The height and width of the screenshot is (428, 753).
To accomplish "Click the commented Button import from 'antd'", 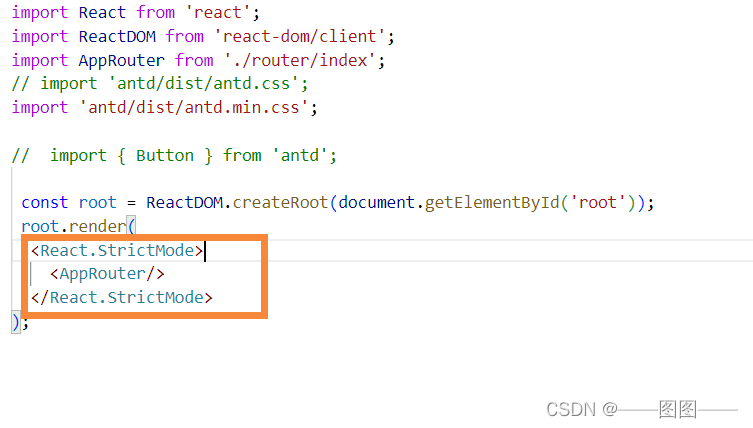I will 174,156.
